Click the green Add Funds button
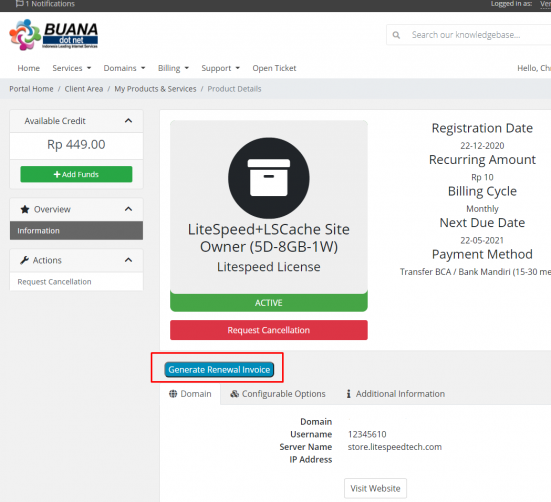The width and height of the screenshot is (551, 502). (76, 174)
